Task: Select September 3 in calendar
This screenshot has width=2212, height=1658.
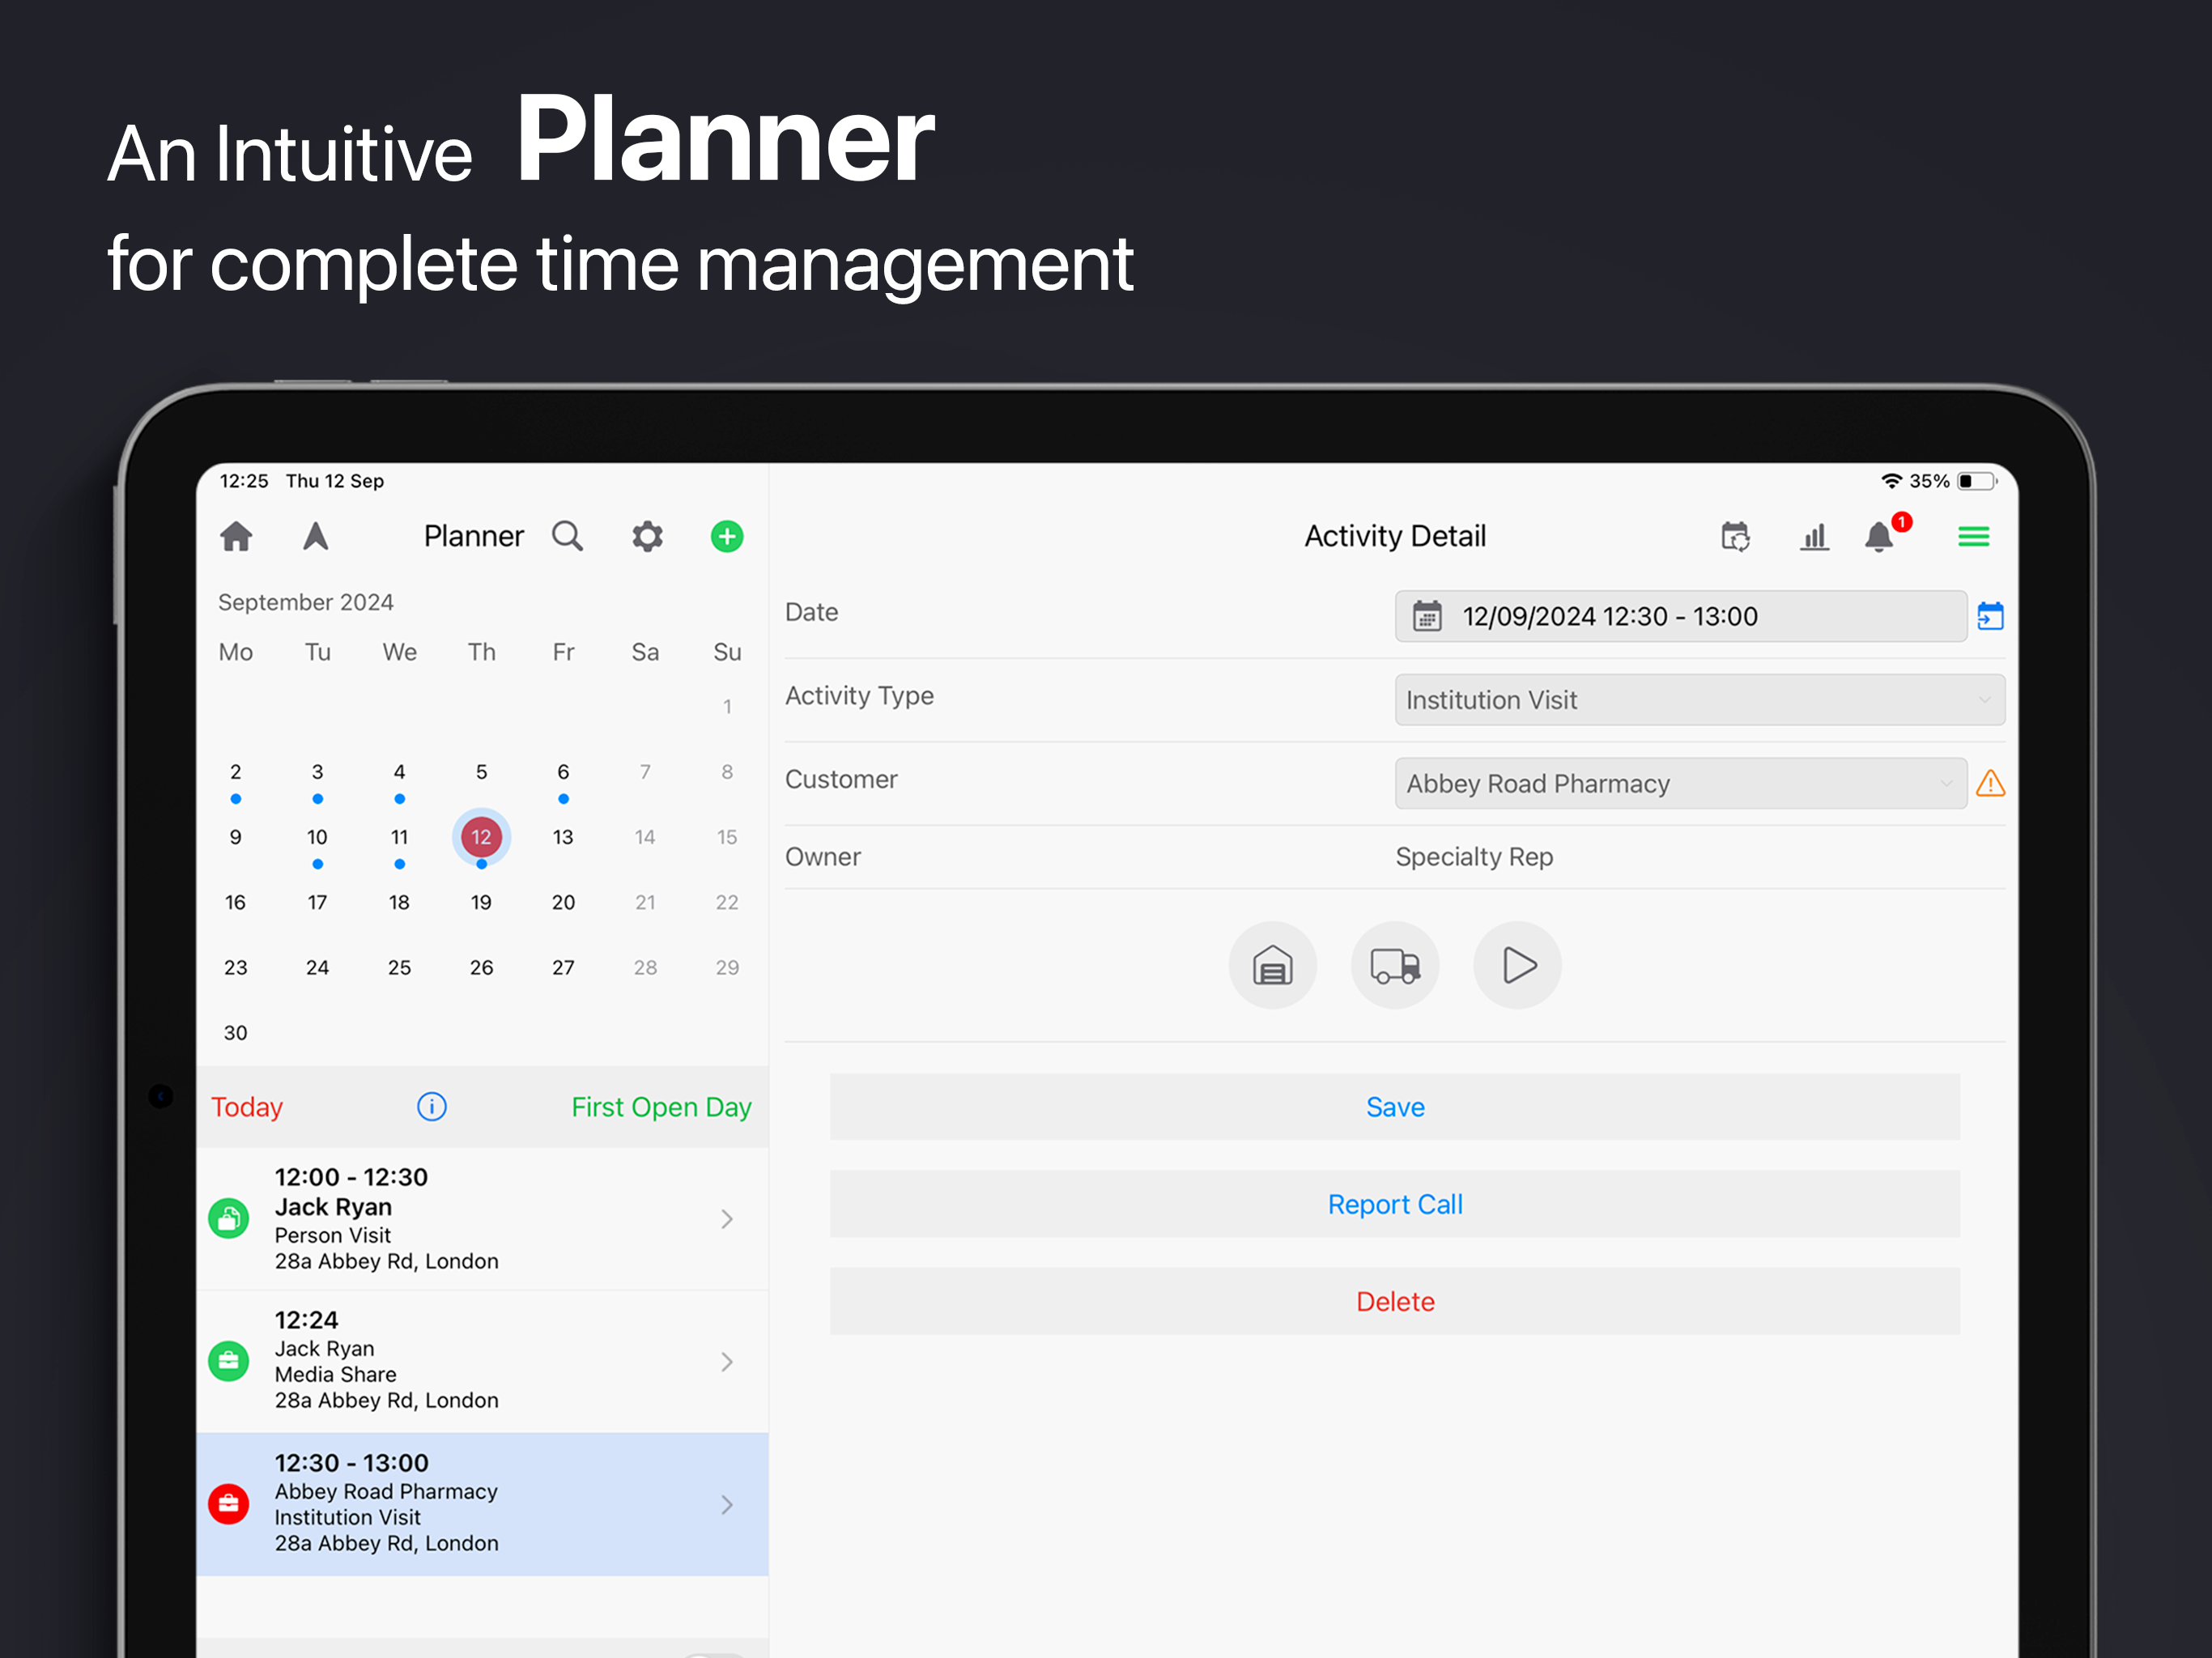Action: coord(317,772)
